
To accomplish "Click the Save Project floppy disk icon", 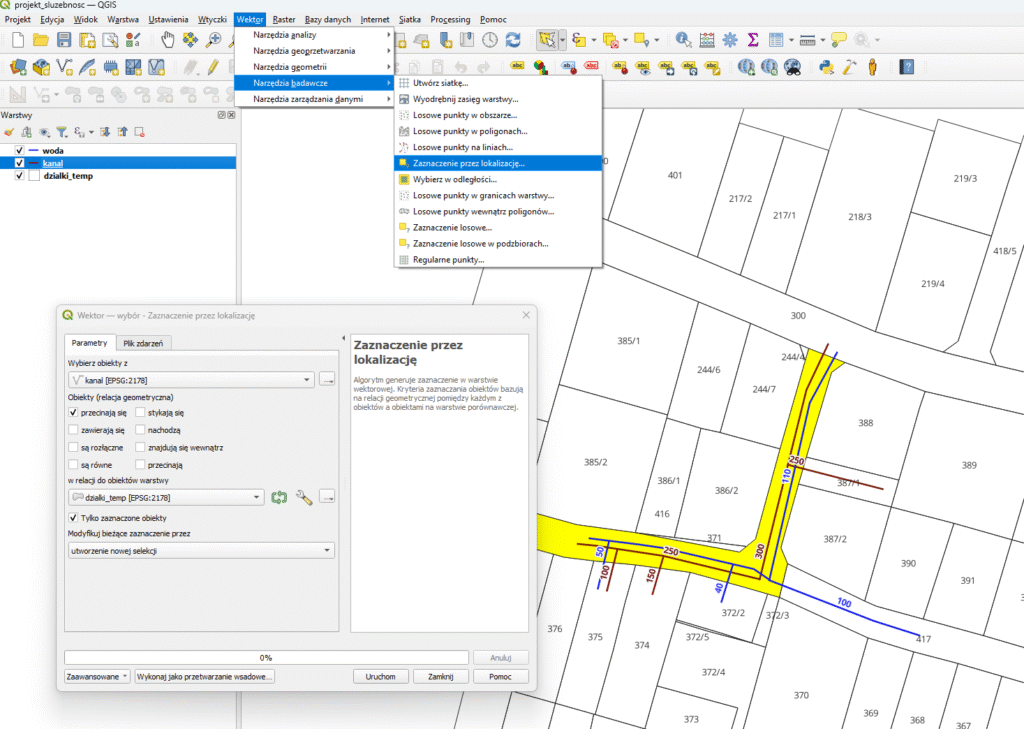I will 64,40.
